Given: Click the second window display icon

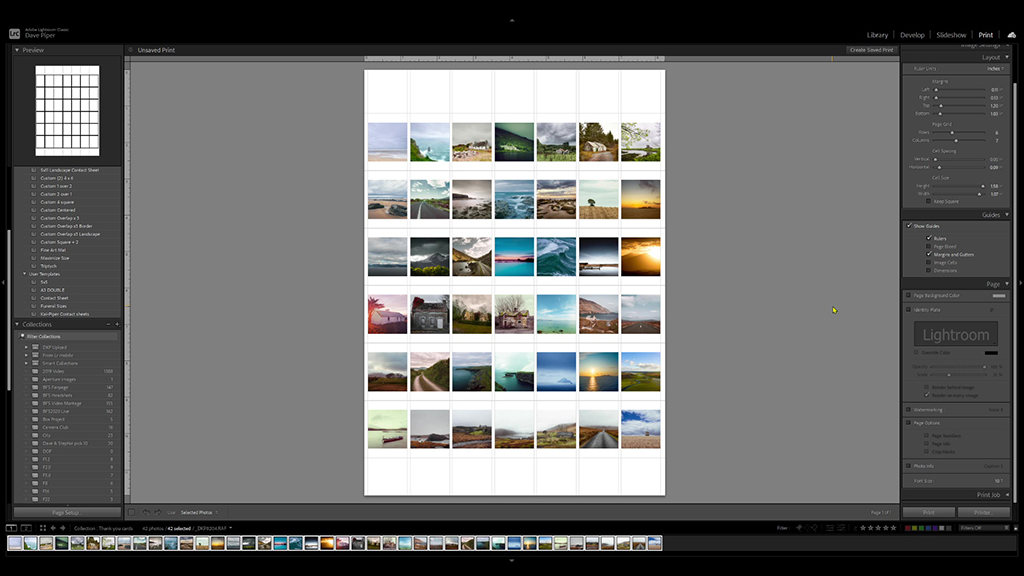Looking at the screenshot, I should pos(26,528).
